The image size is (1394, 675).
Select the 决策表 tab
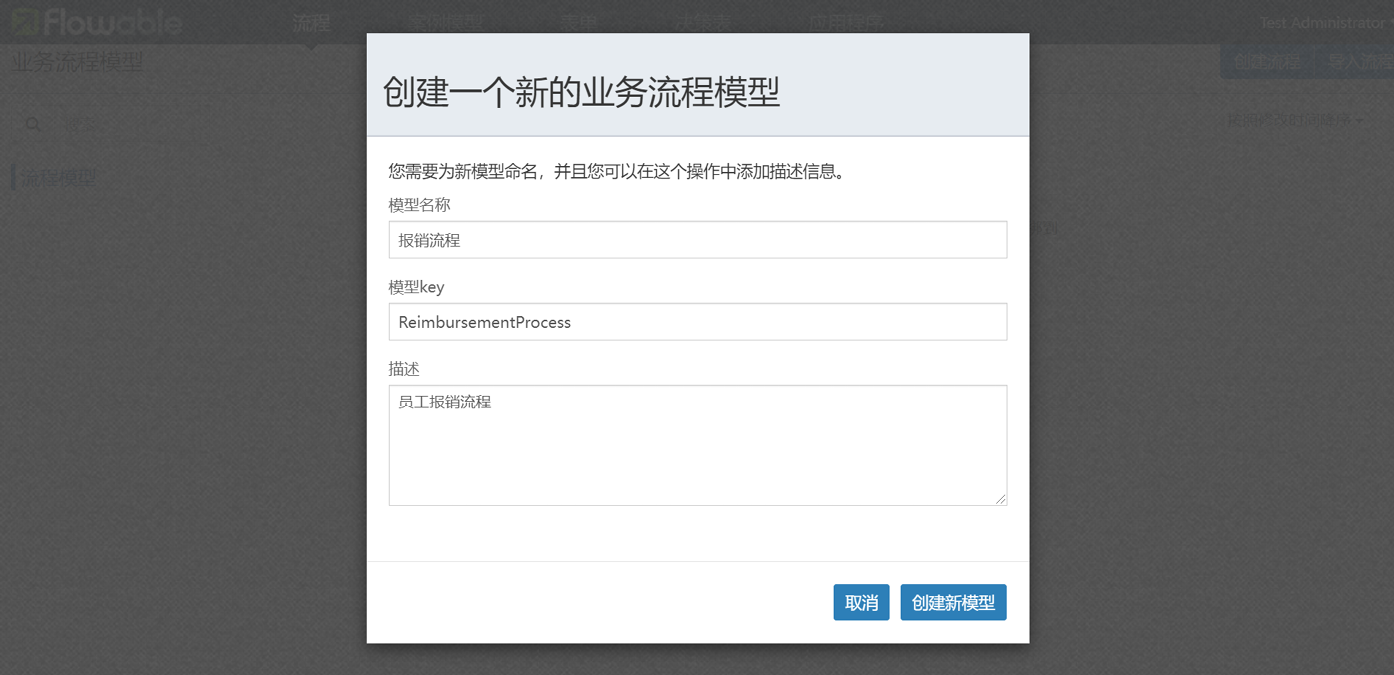pos(702,23)
